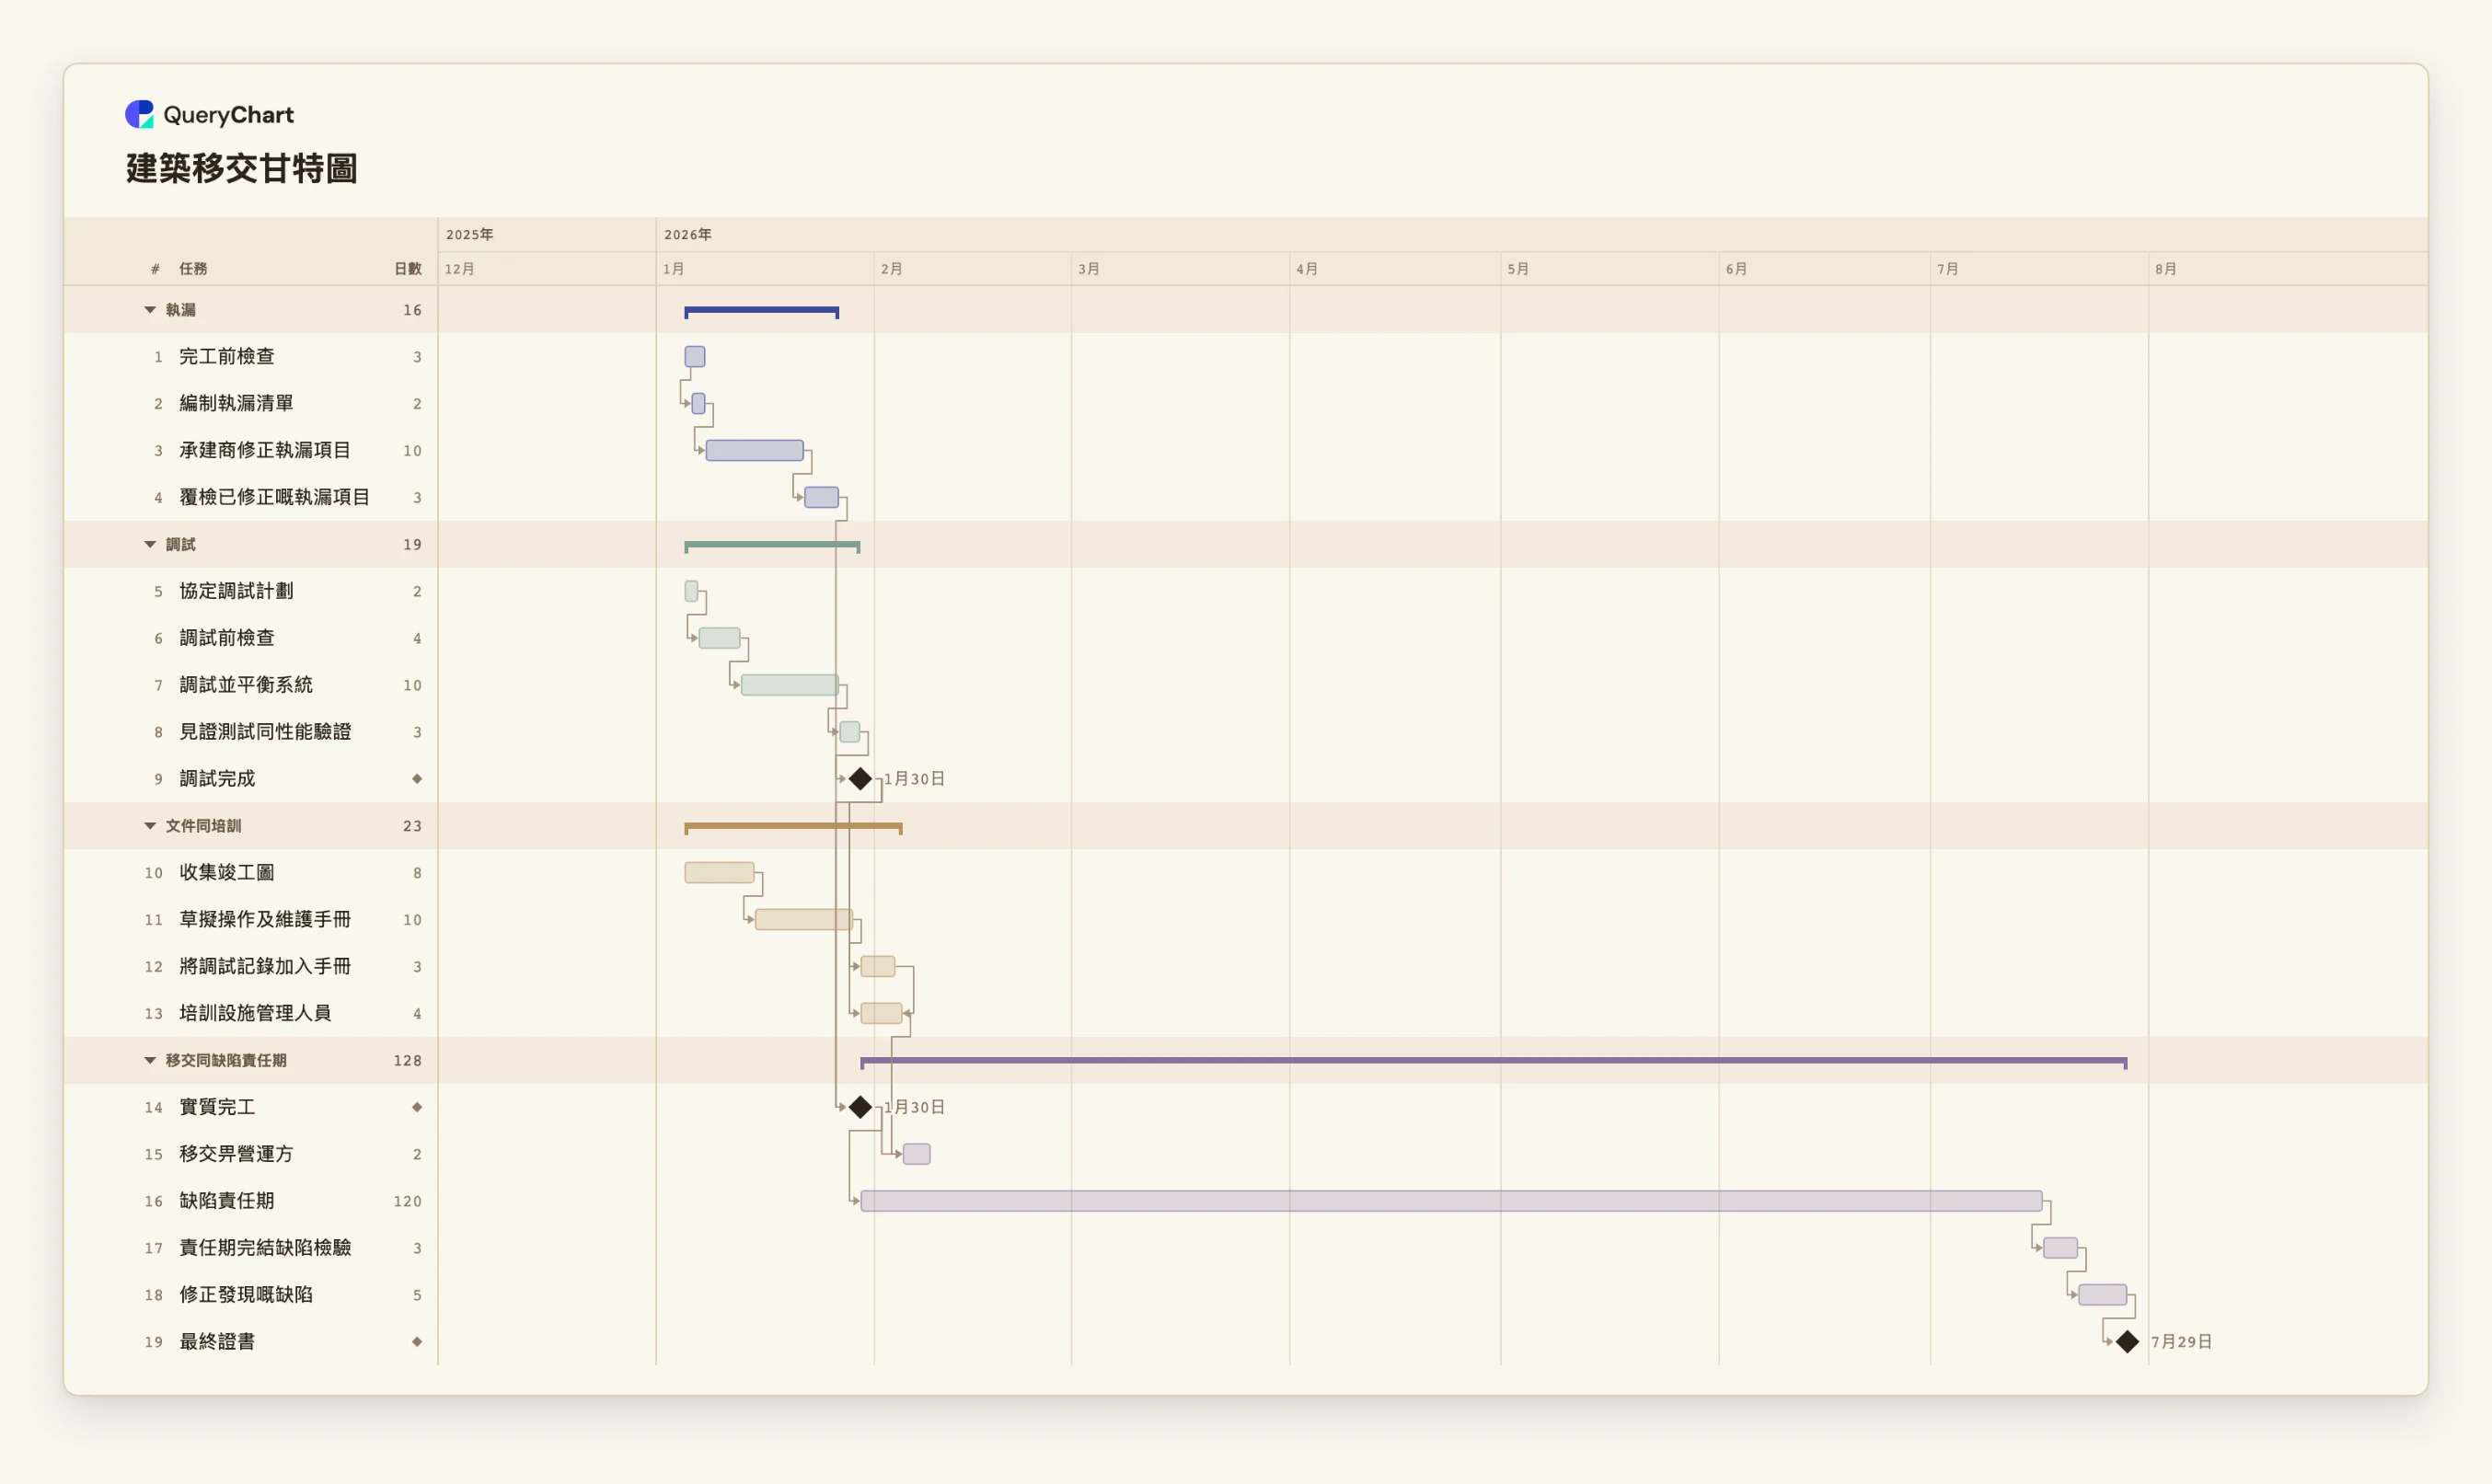Click the 2026年 year header
The width and height of the screenshot is (2492, 1484).
[x=688, y=235]
